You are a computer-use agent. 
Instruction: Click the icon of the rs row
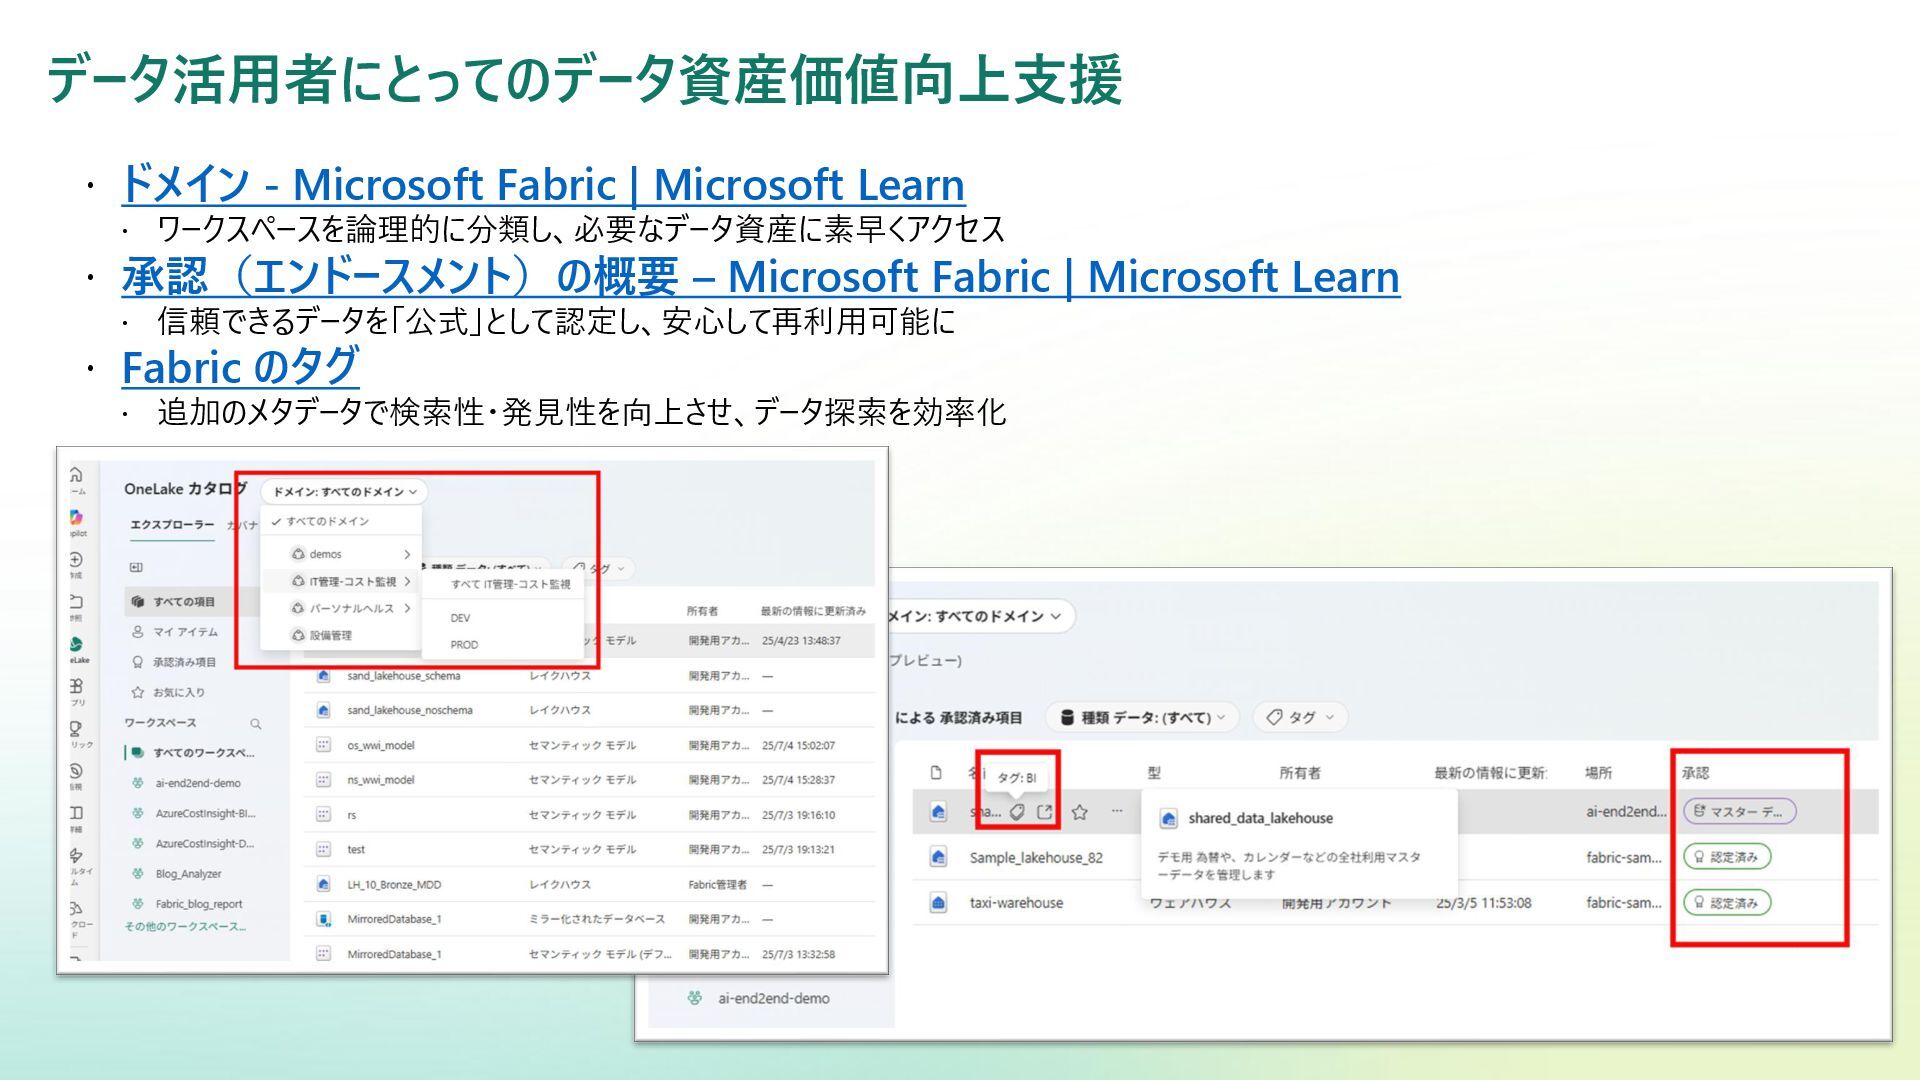(323, 815)
